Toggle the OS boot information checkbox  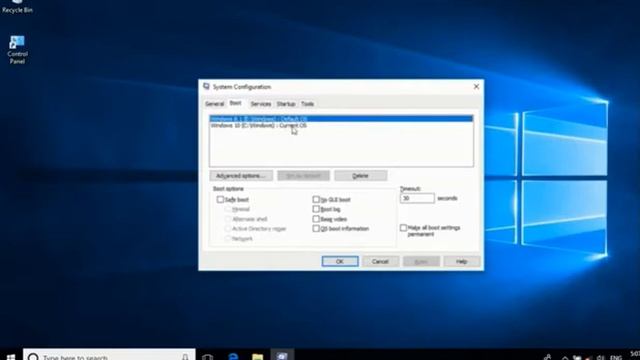(x=316, y=229)
